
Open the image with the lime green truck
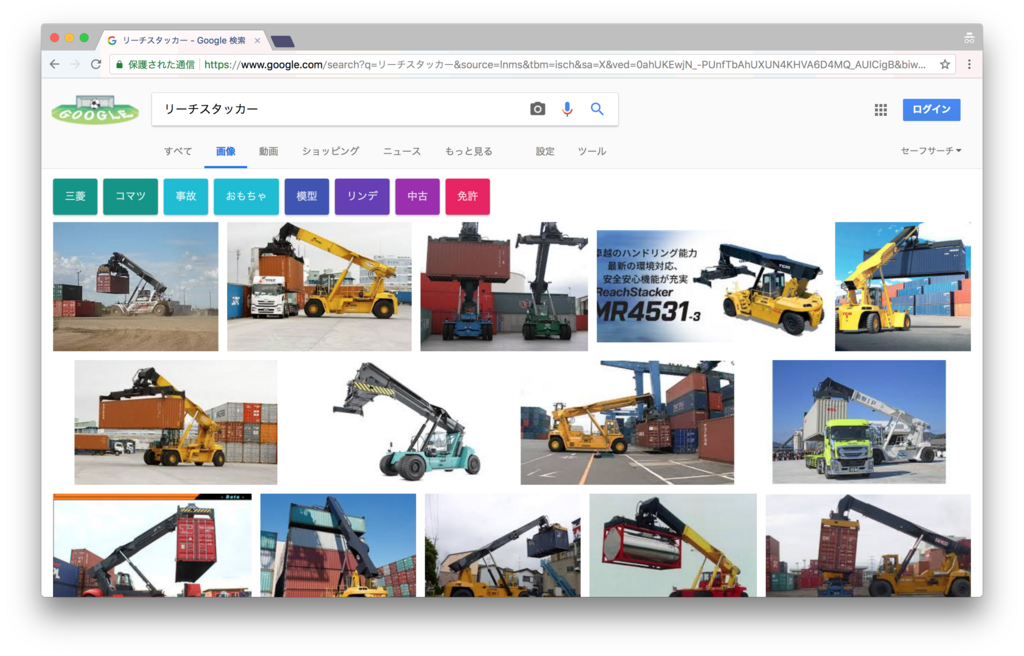tap(859, 422)
